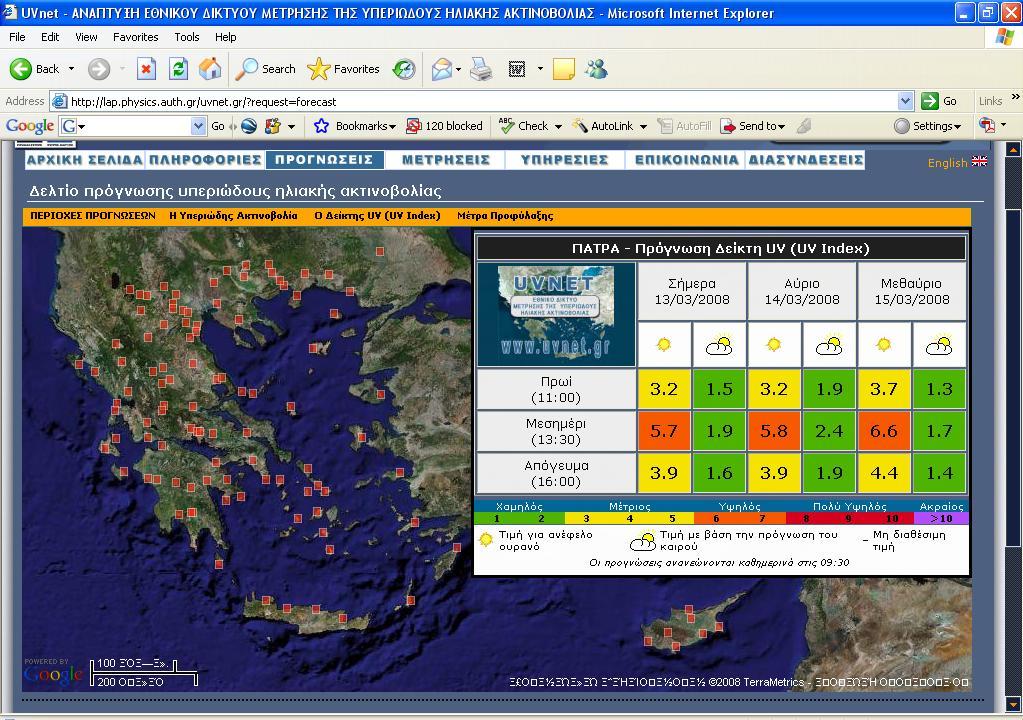
Task: Open the Tools menu
Action: tap(187, 37)
